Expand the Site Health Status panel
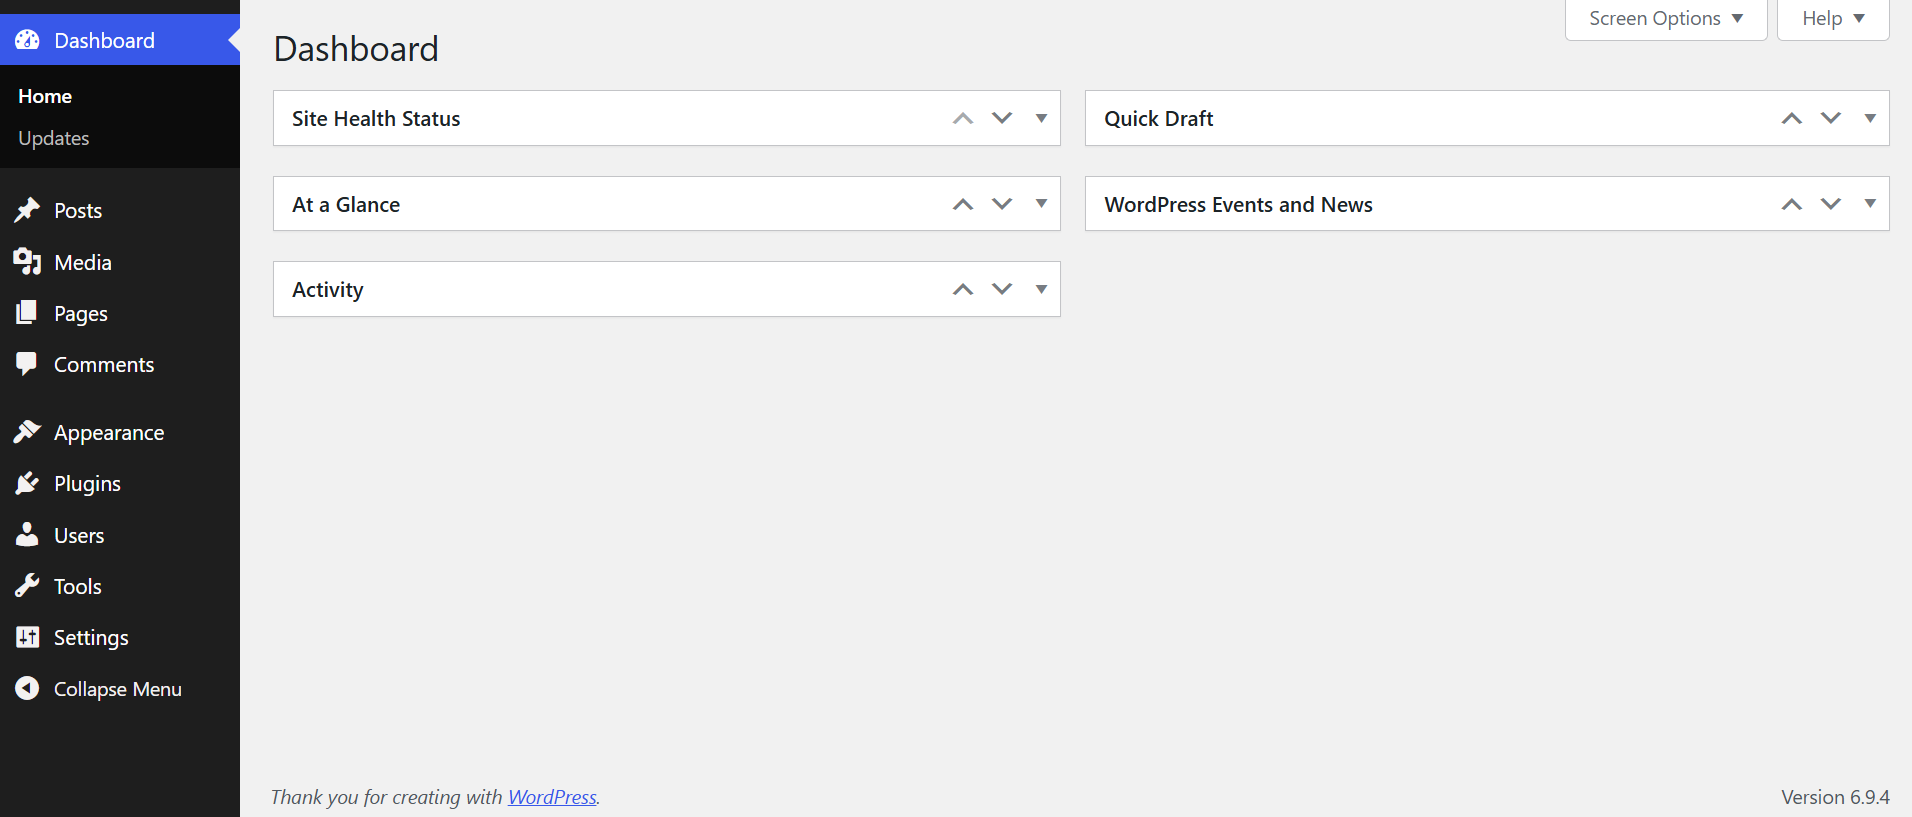 (1041, 118)
